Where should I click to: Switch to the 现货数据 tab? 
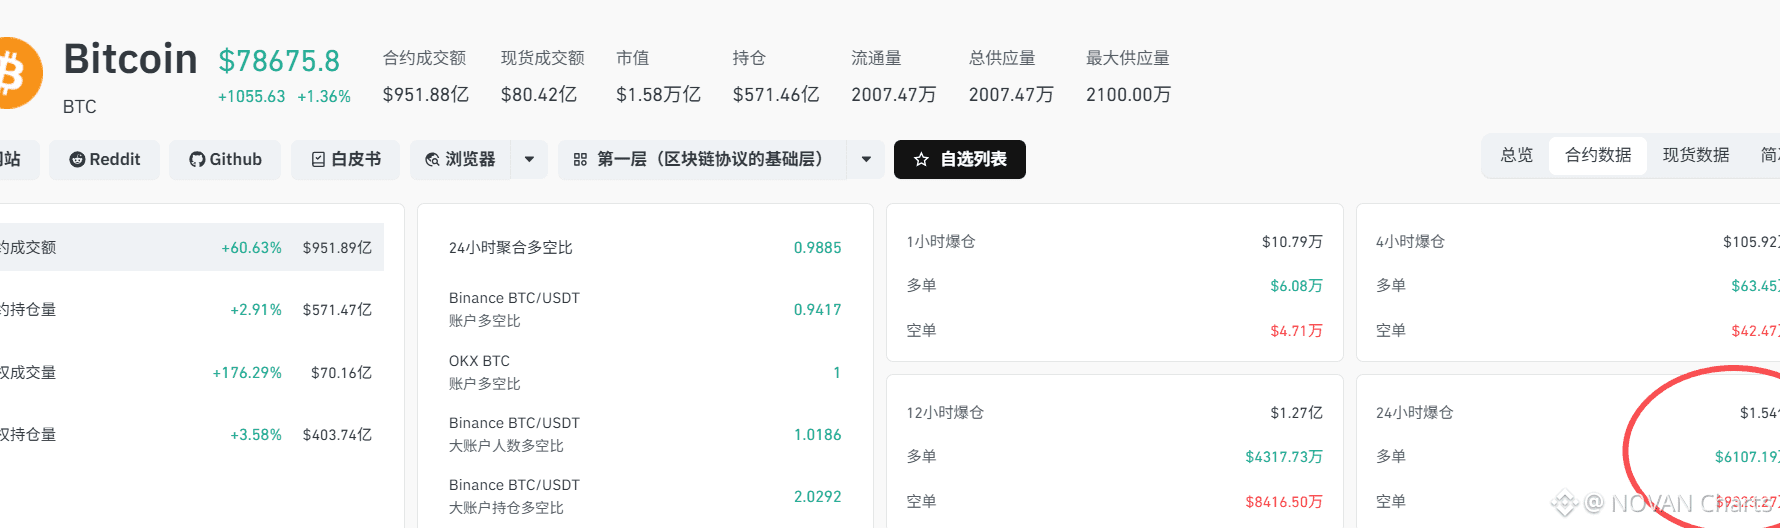[1696, 155]
